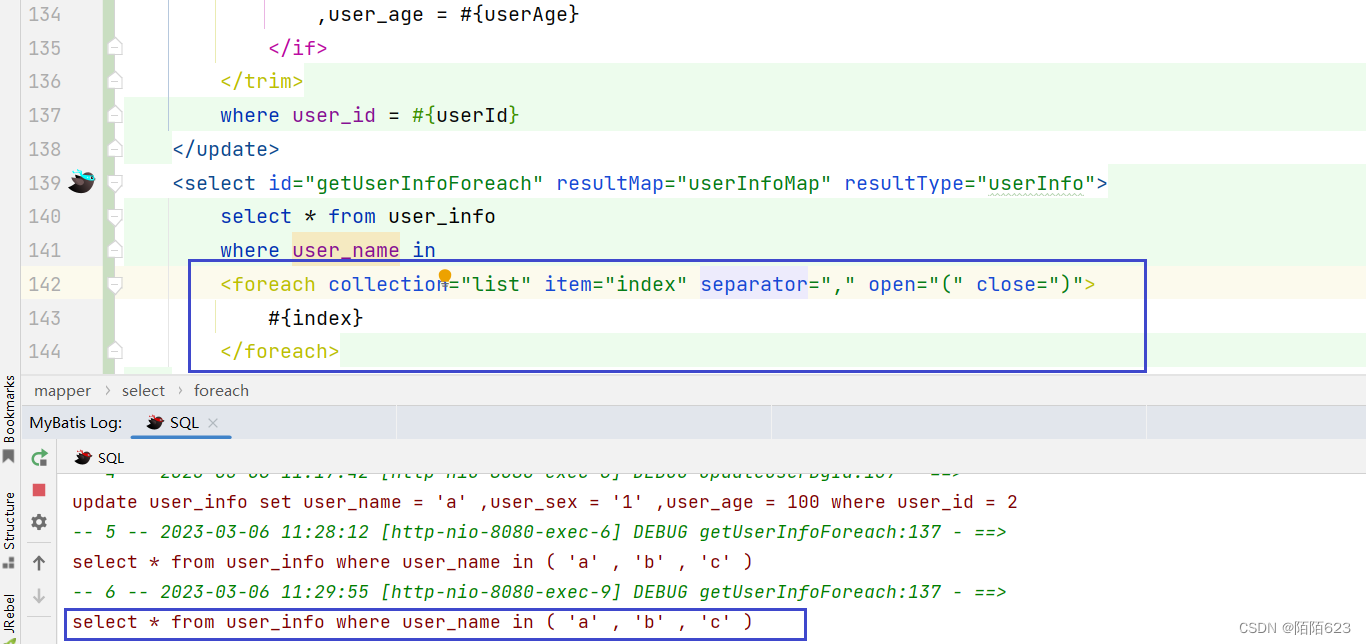The width and height of the screenshot is (1366, 644).
Task: Fold the select element at line 139
Action: [x=114, y=183]
